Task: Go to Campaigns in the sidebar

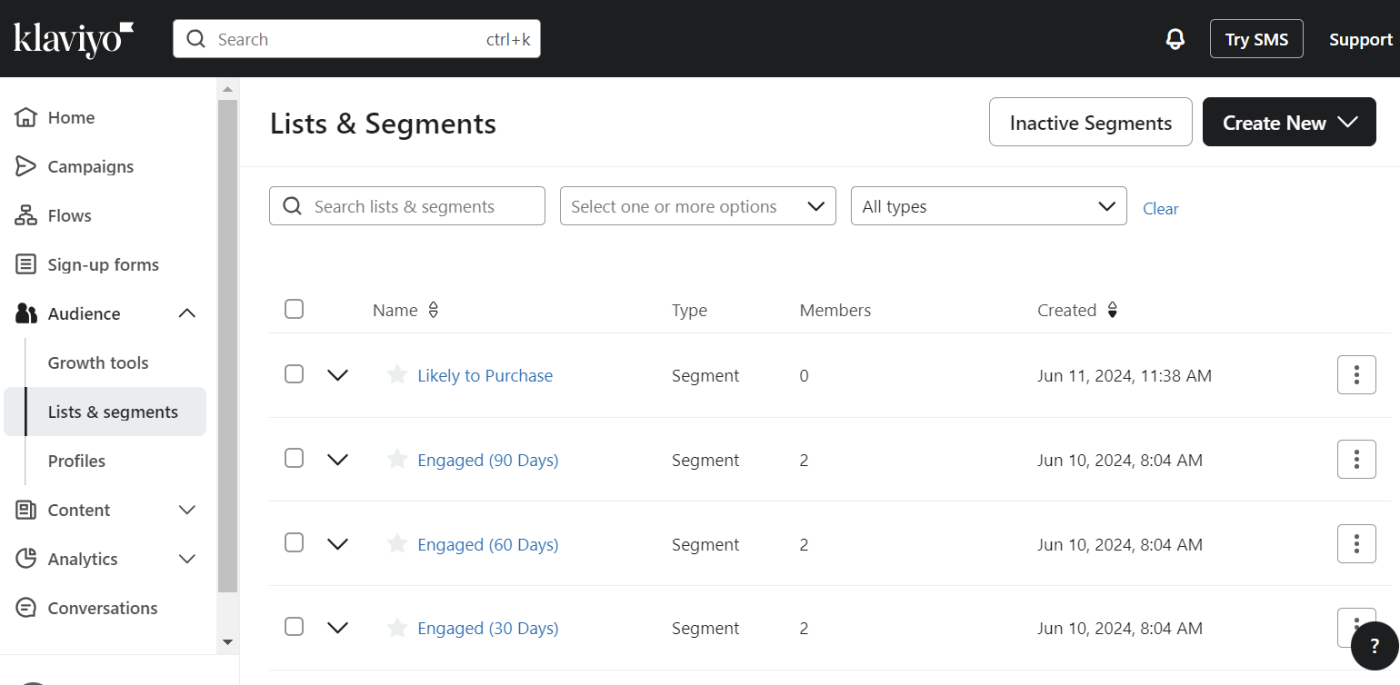Action: click(90, 166)
